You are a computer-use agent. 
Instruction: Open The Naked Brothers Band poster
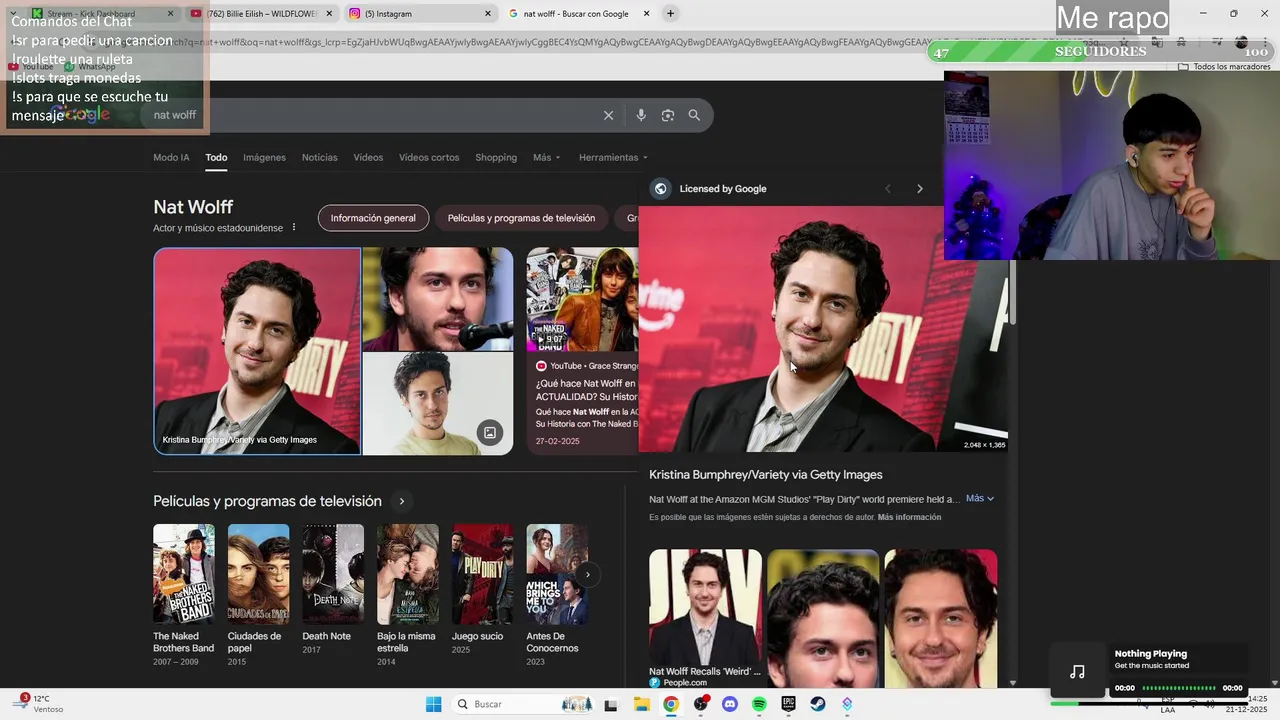[183, 574]
